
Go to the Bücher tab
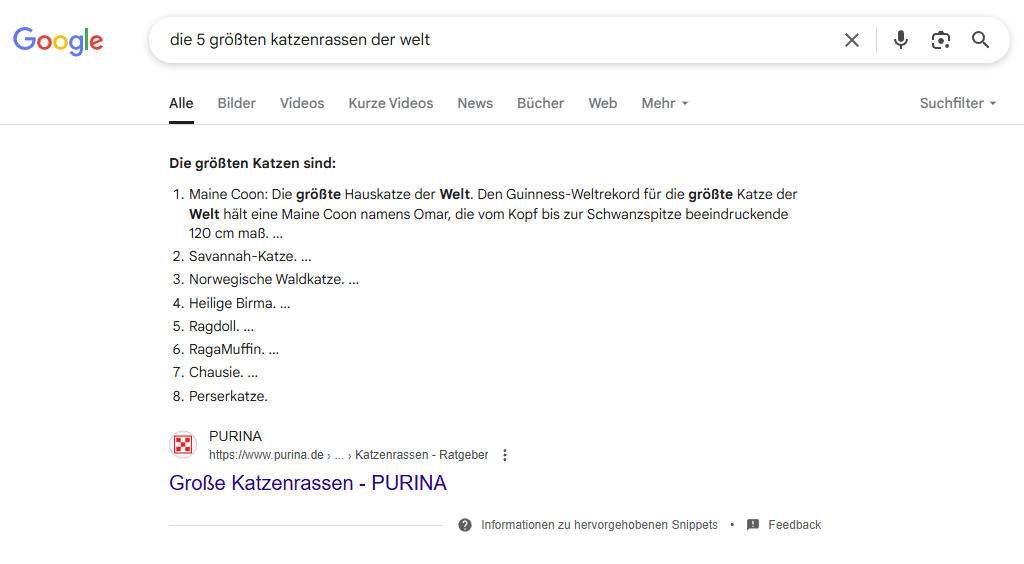click(540, 103)
